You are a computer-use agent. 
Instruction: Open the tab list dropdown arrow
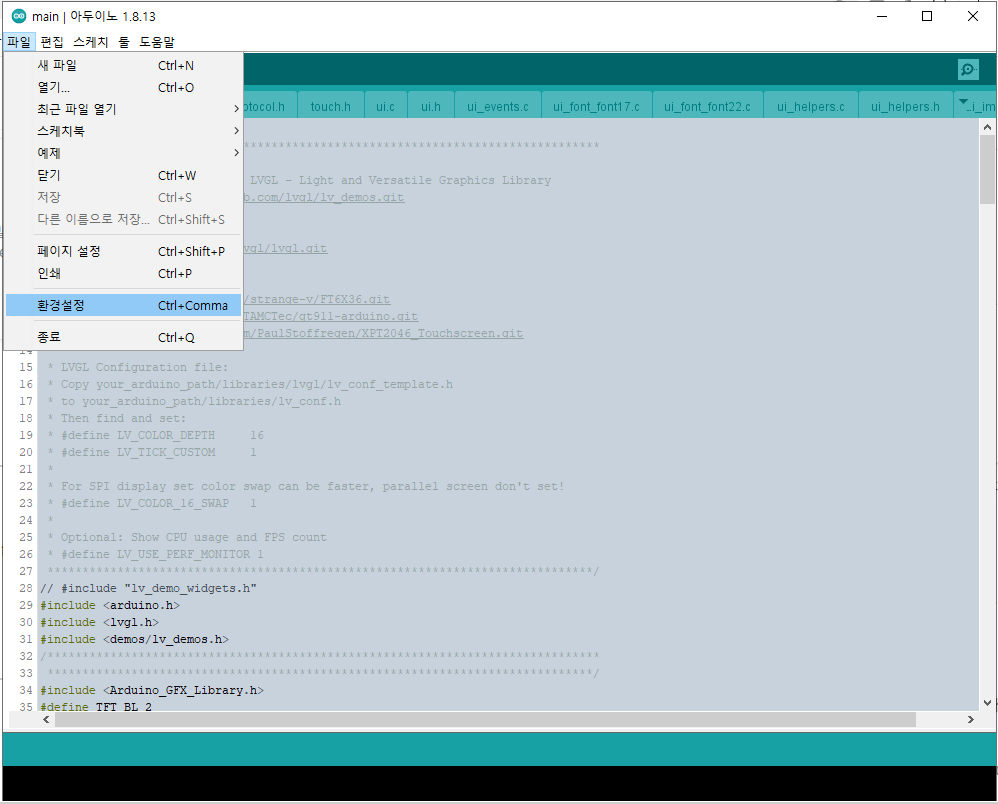962,102
